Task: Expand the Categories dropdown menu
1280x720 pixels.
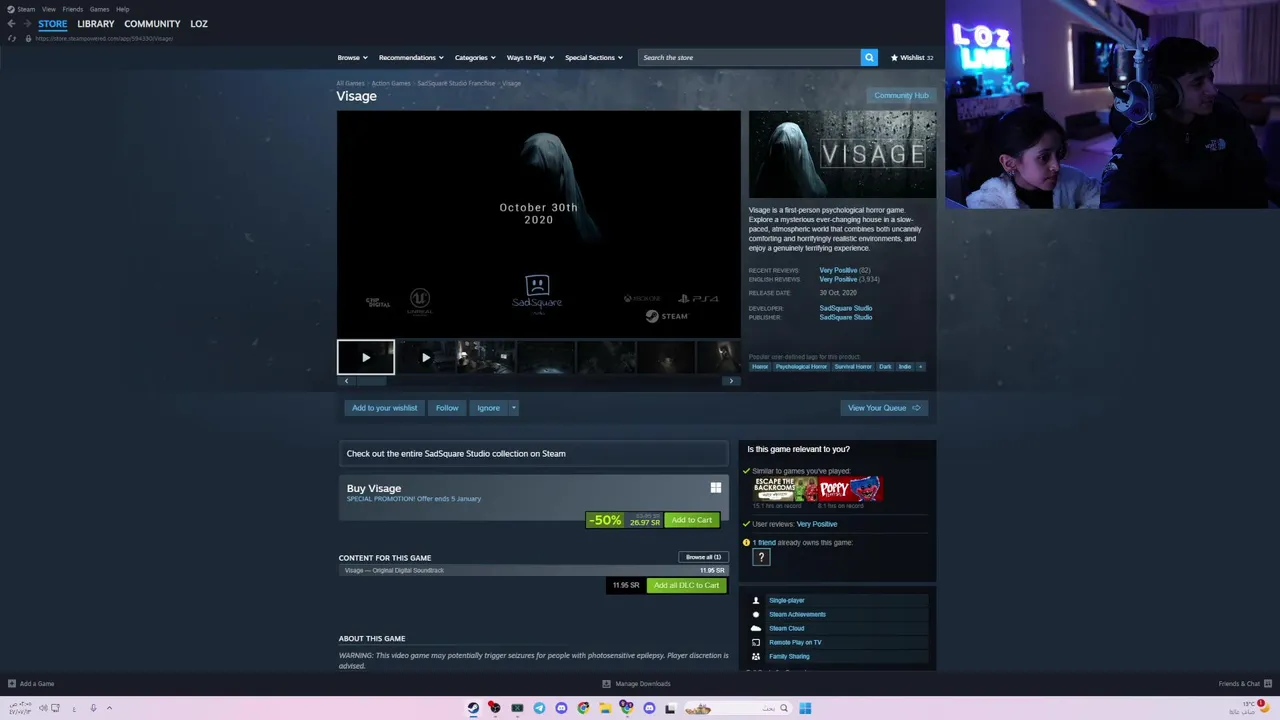Action: tap(475, 57)
